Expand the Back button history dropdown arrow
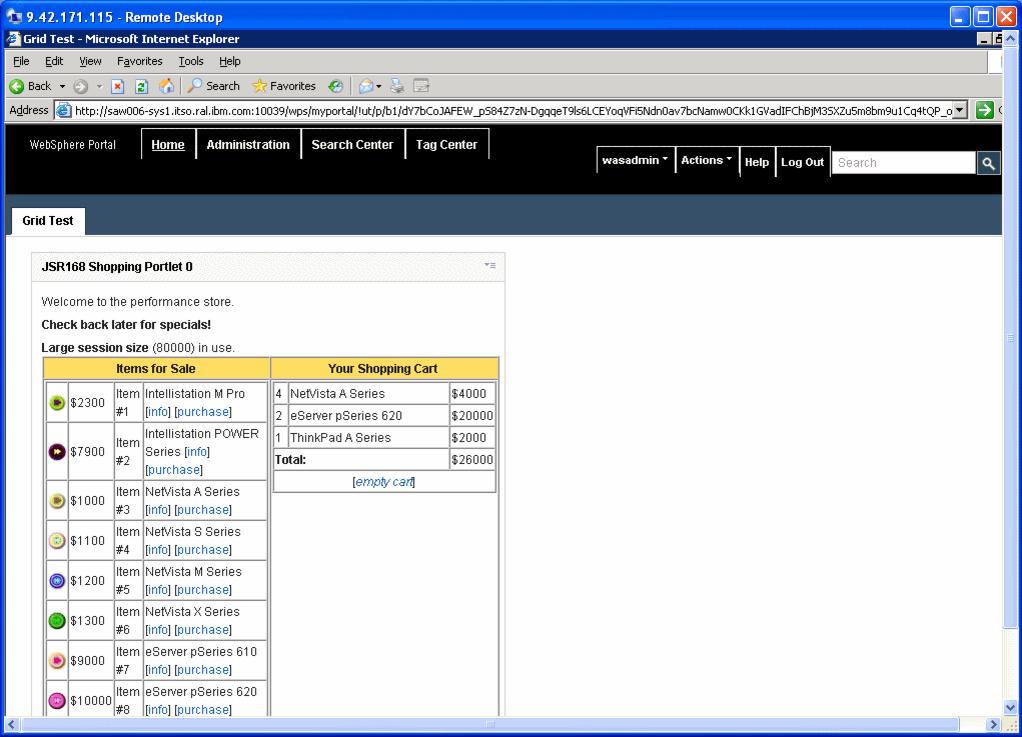Viewport: 1022px width, 737px height. 63,86
